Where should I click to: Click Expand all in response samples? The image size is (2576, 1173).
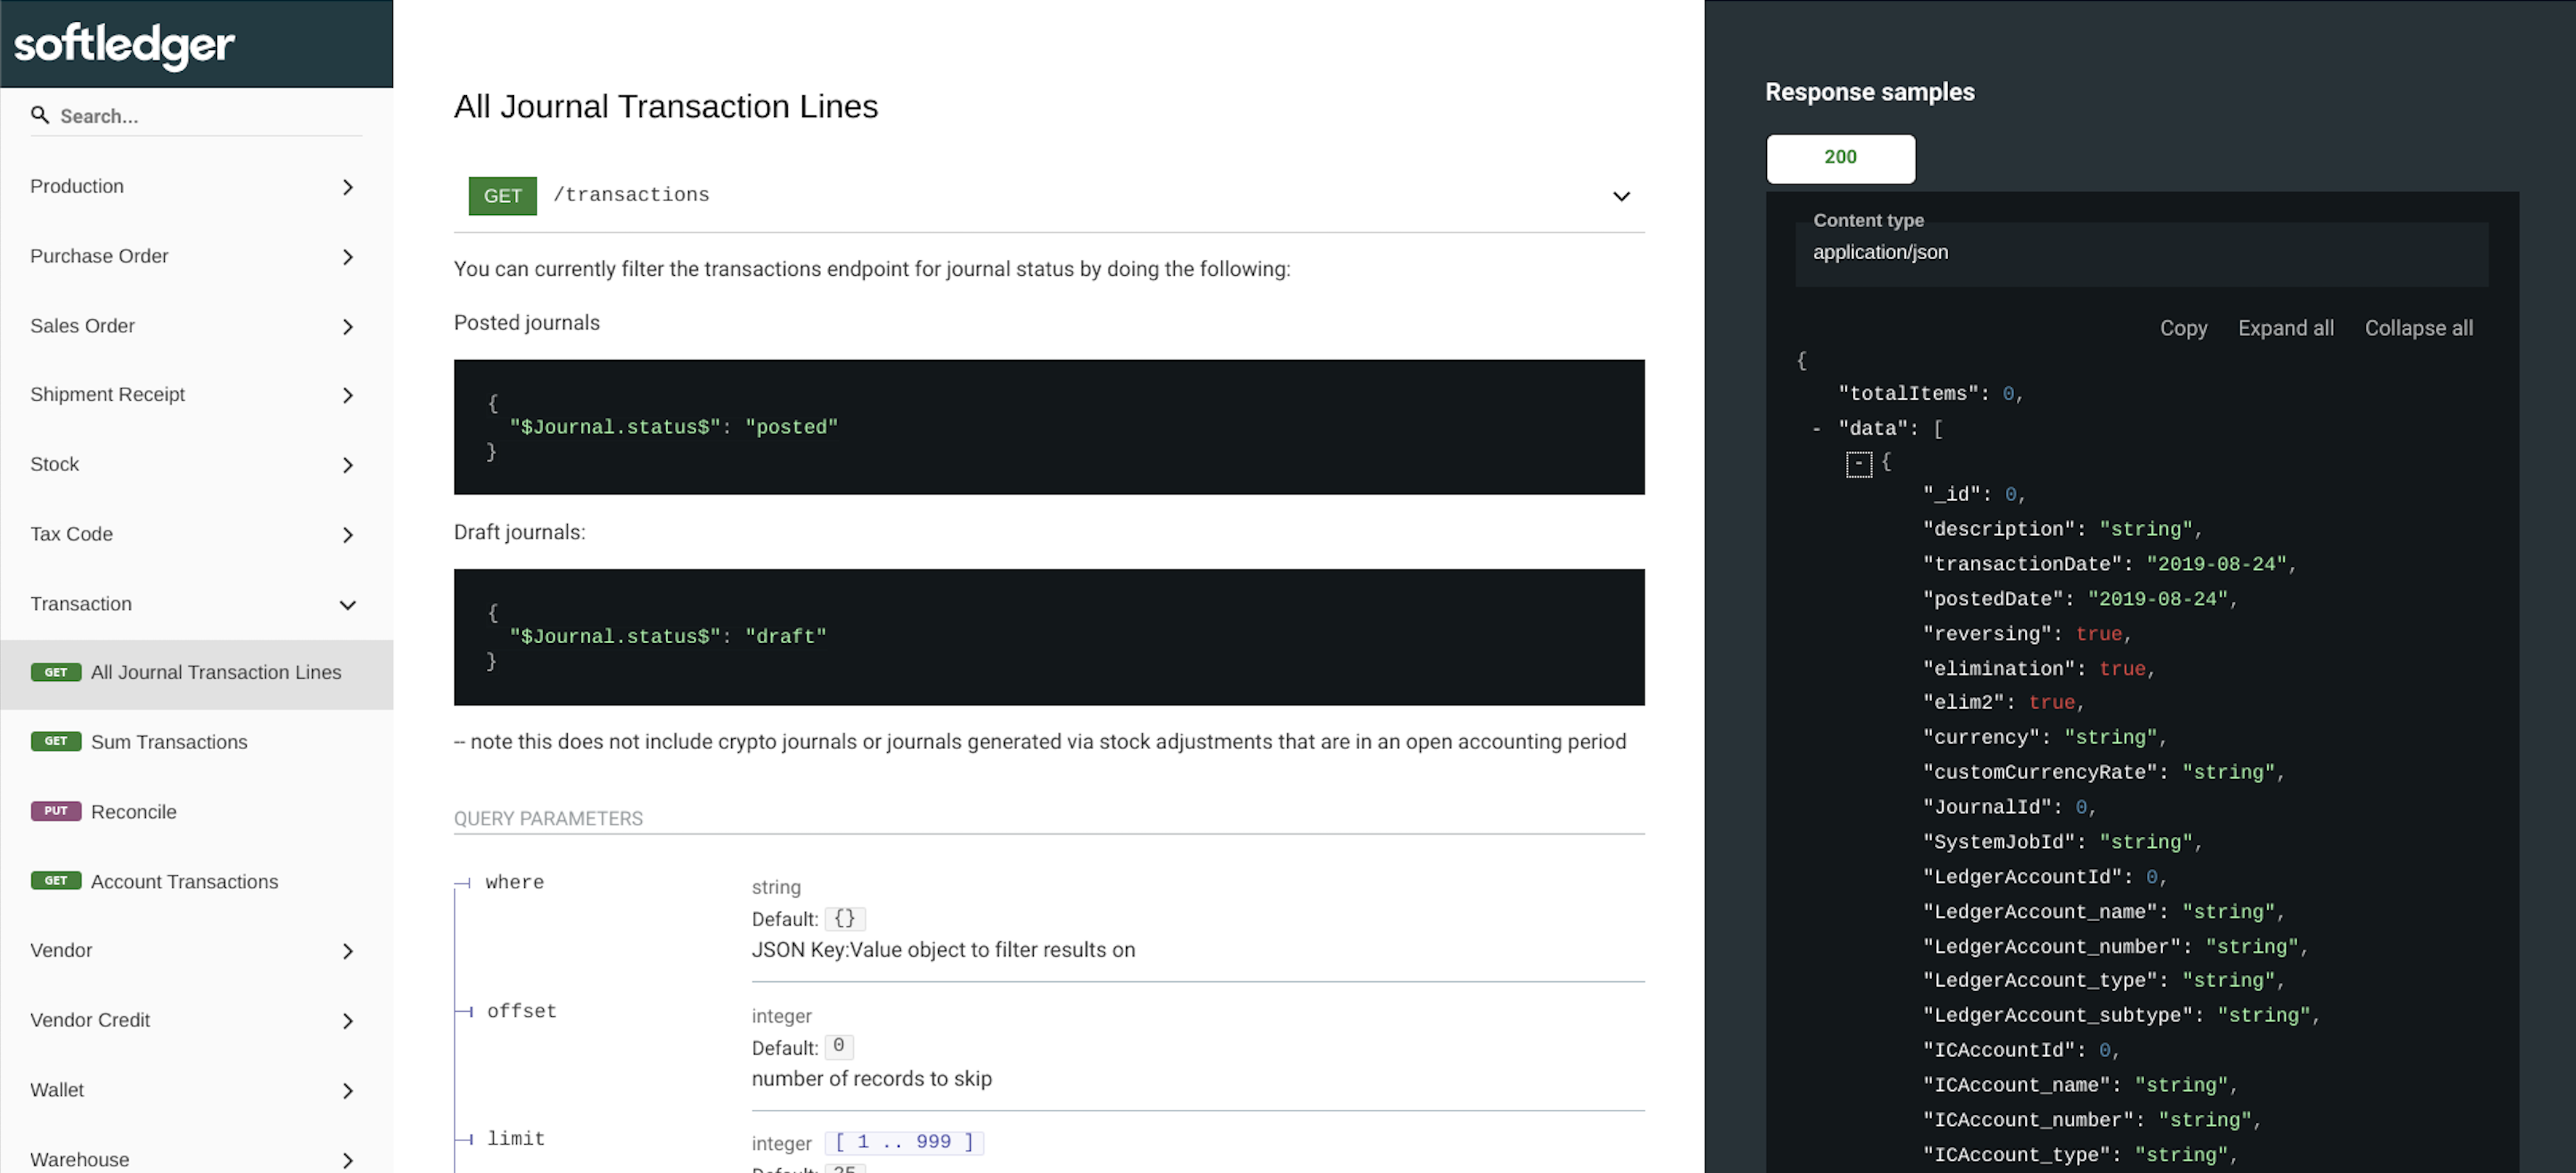(x=2285, y=329)
